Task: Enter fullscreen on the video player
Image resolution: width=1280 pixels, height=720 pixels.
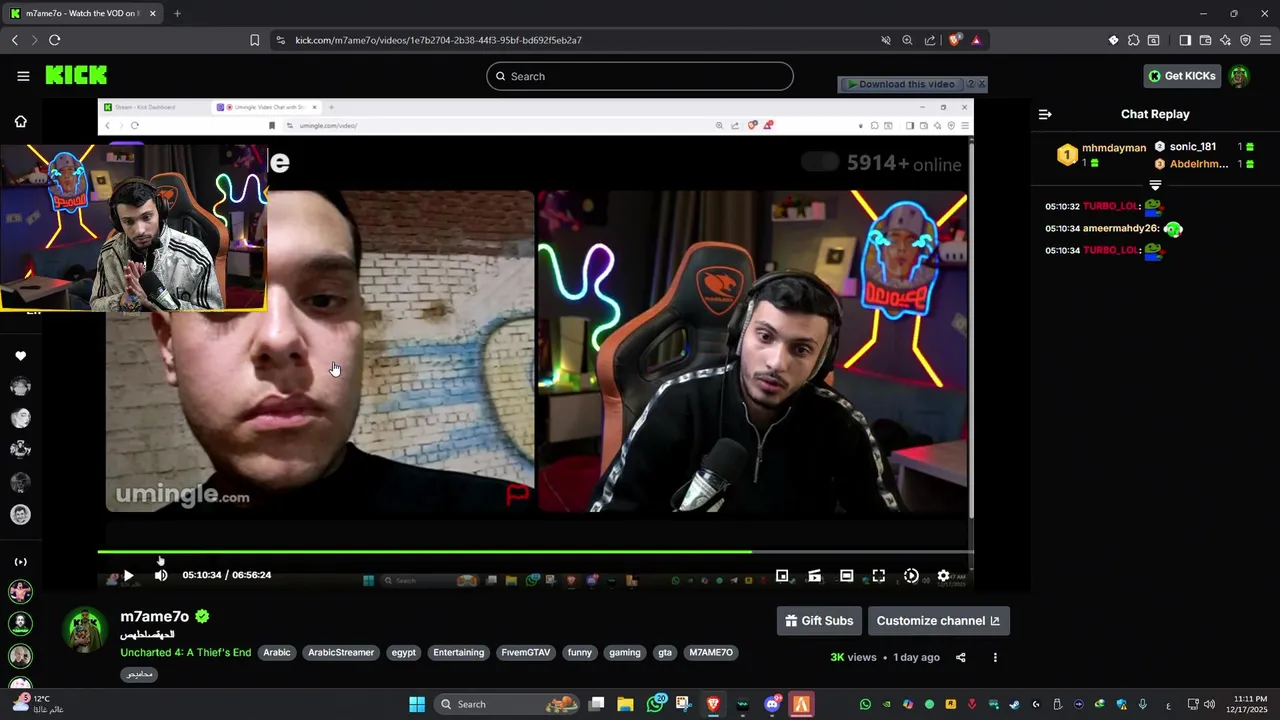Action: click(878, 575)
